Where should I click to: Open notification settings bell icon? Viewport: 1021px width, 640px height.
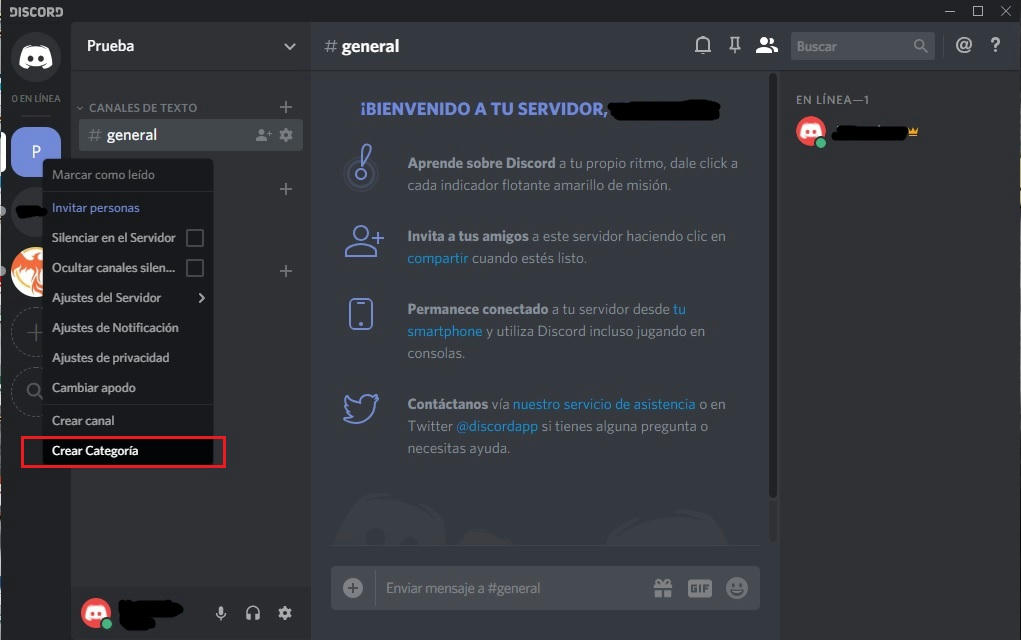703,46
